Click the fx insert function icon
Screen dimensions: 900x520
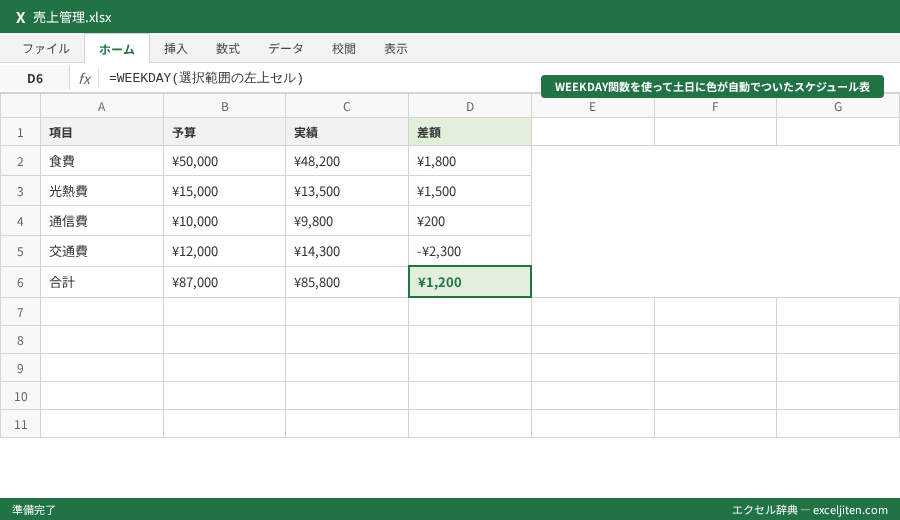(x=84, y=79)
